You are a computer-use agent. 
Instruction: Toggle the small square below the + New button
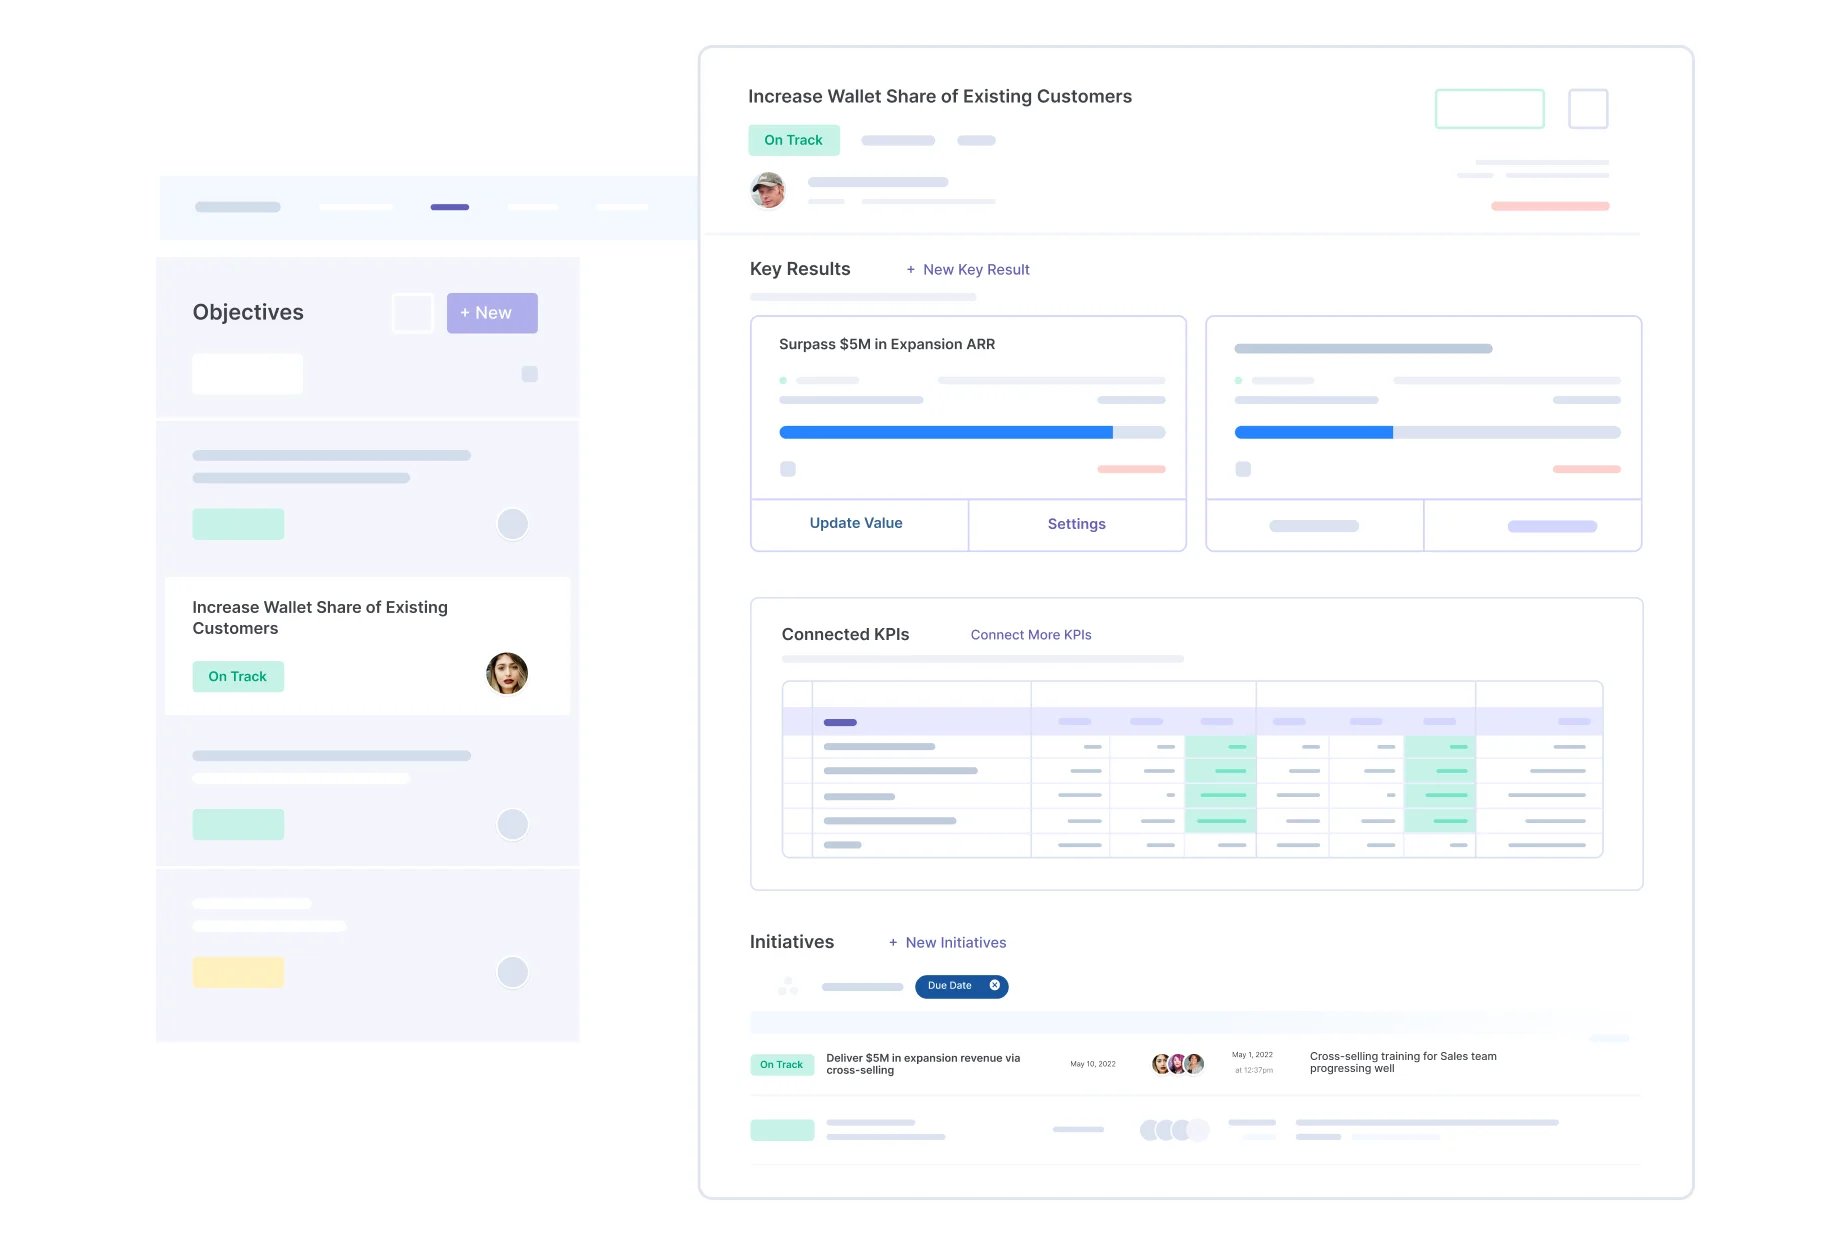(530, 374)
